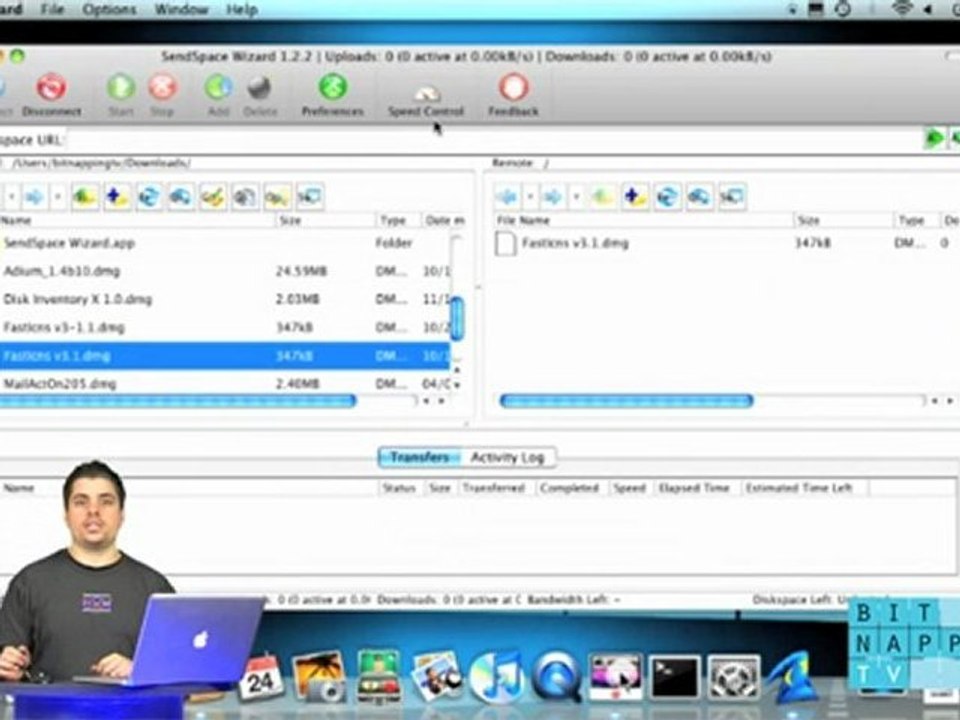Screen dimensions: 960x720
Task: Open the Help menu
Action: click(242, 9)
